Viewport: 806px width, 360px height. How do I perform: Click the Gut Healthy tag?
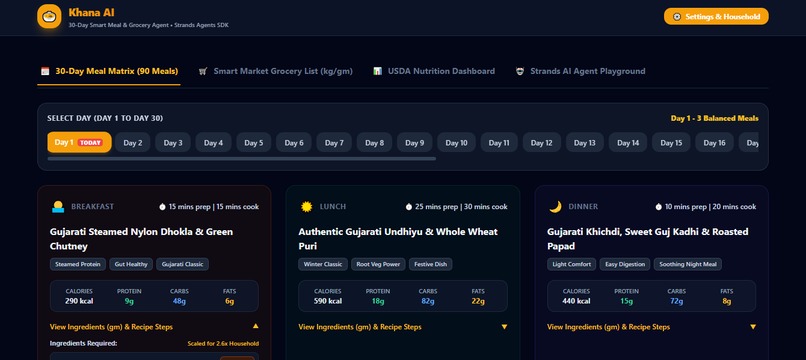[x=131, y=264]
